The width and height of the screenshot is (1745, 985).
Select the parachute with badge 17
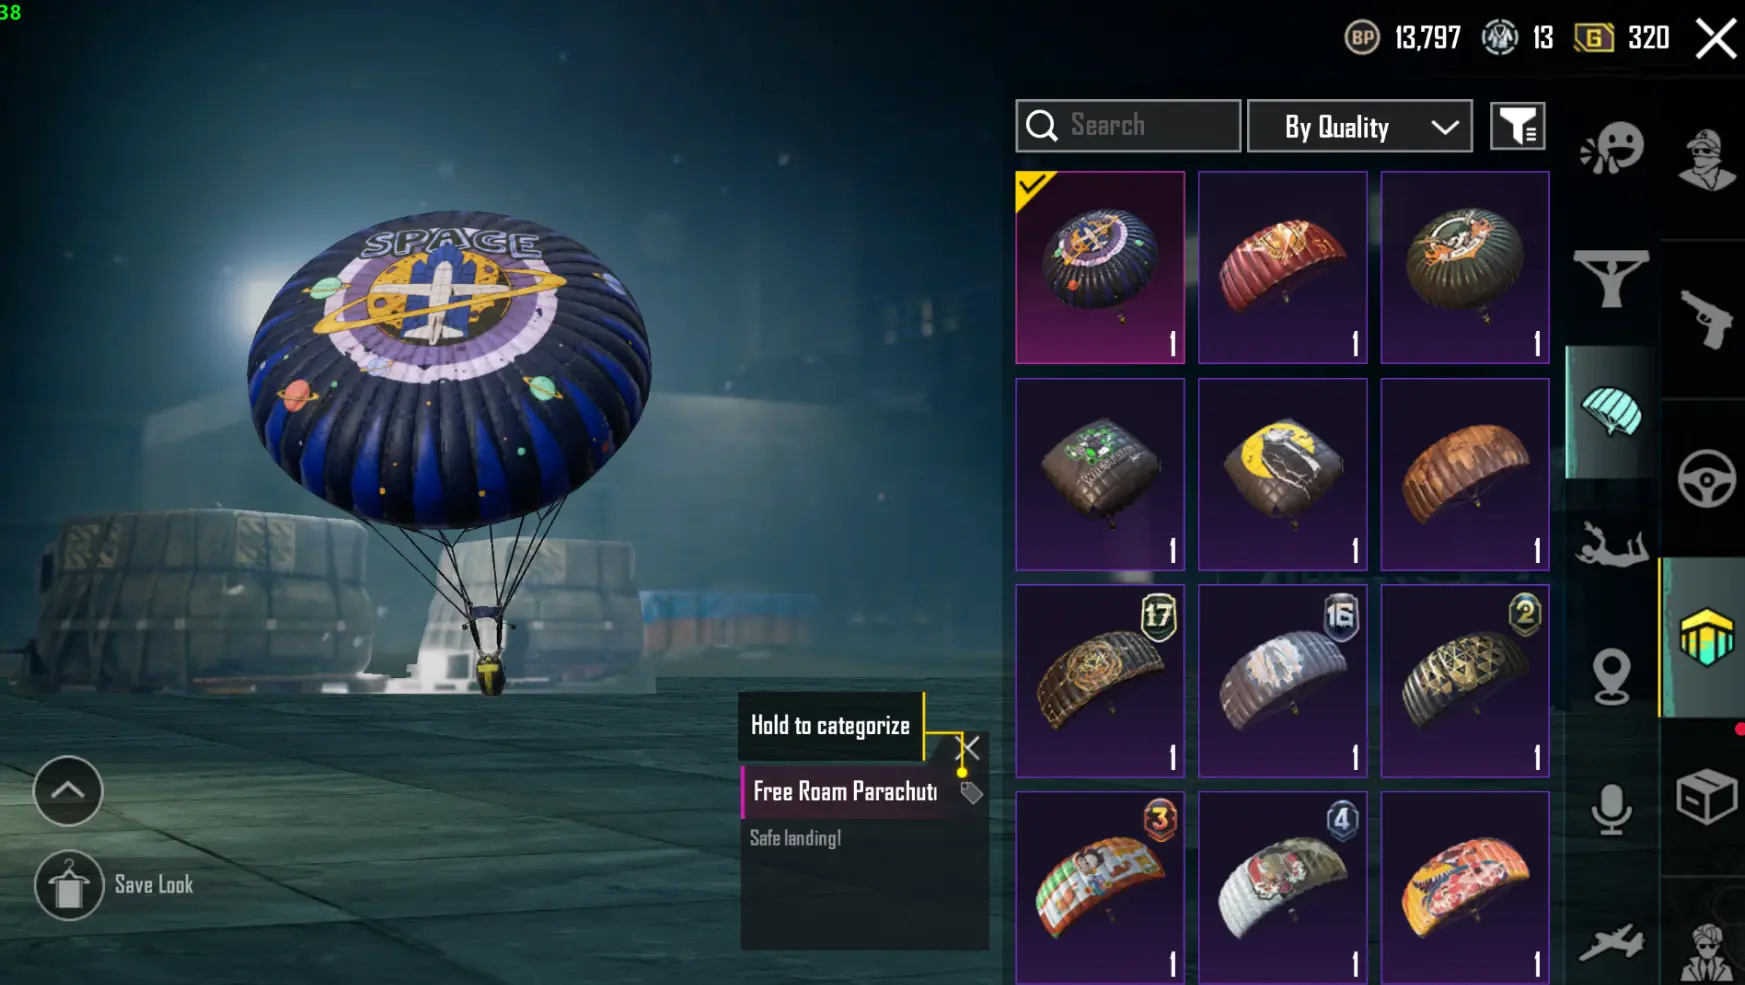1100,681
